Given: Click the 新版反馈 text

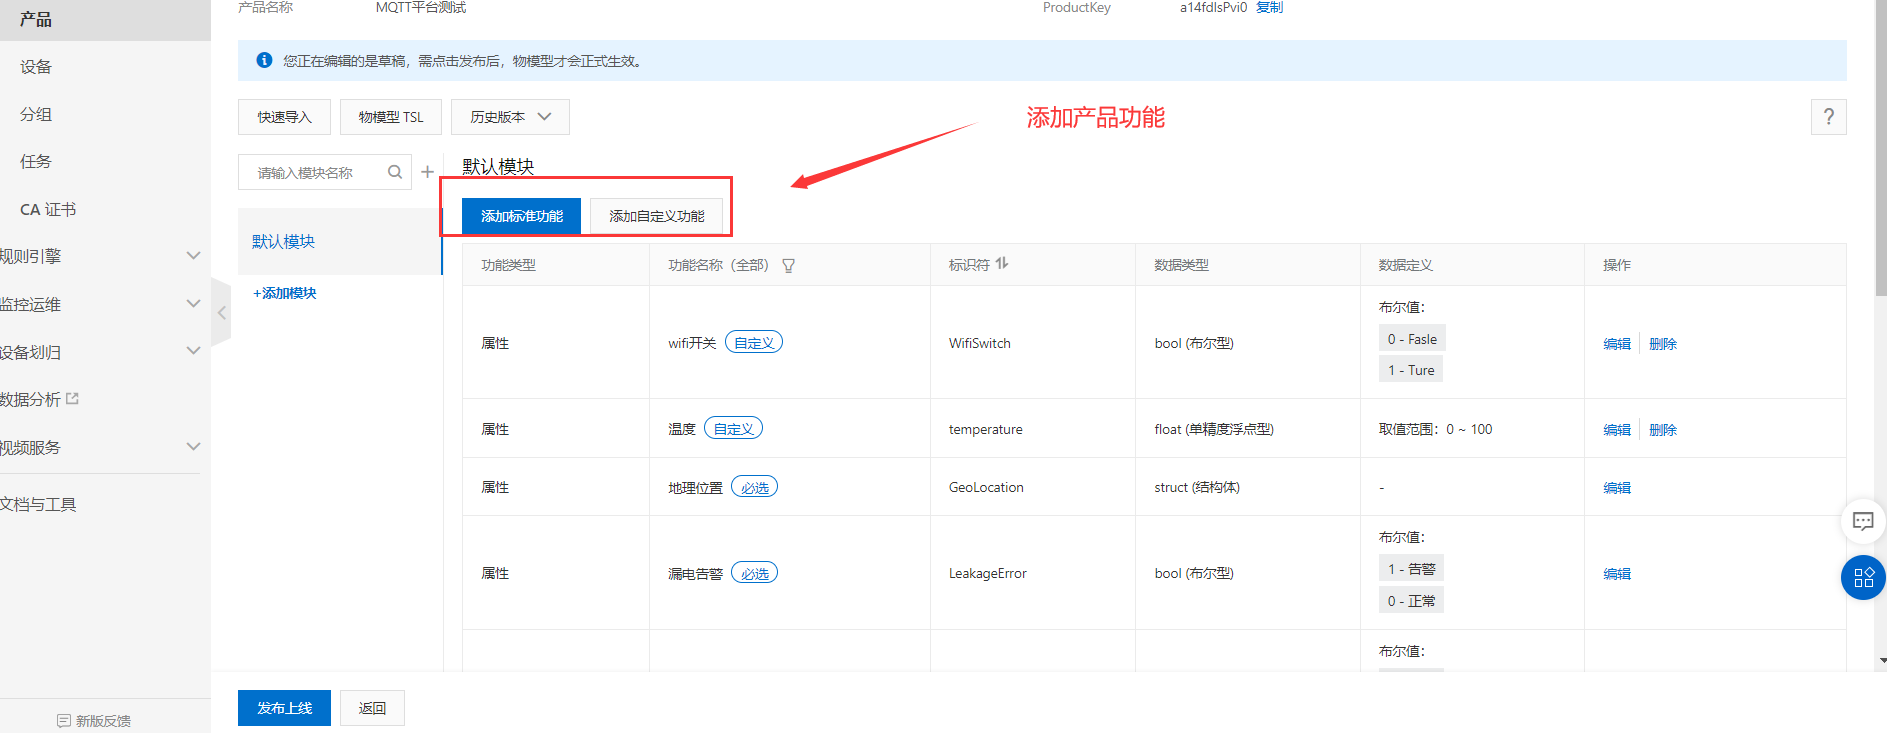Looking at the screenshot, I should tap(103, 721).
